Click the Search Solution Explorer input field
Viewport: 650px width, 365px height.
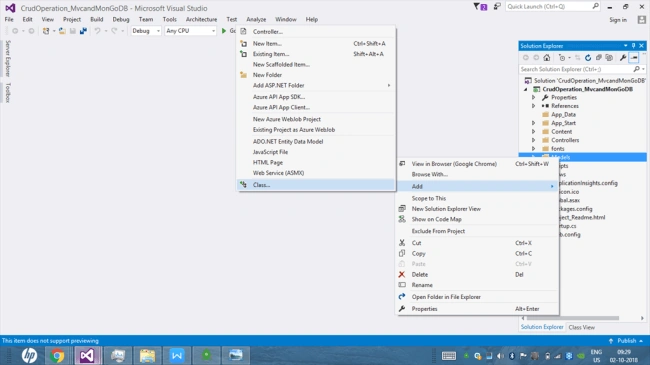(582, 69)
